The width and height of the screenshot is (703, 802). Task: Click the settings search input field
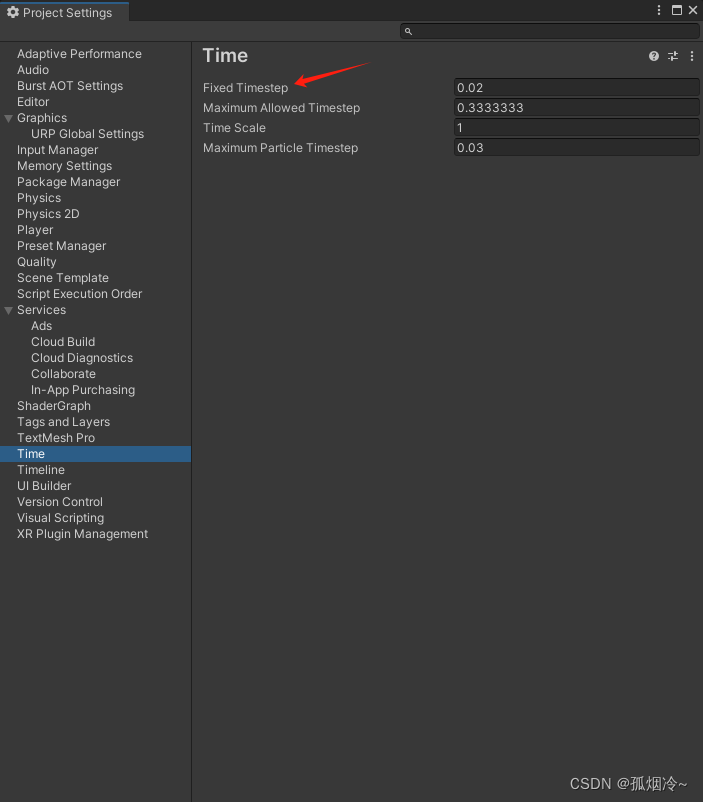point(550,31)
